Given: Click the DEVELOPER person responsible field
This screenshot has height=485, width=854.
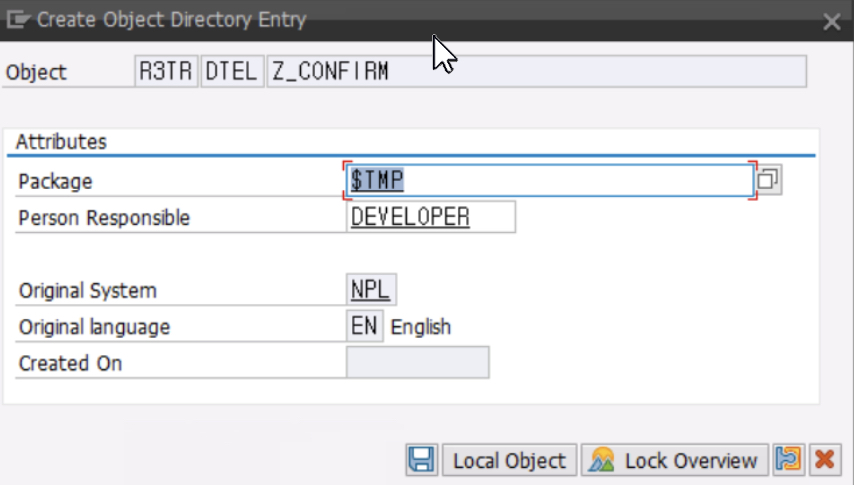Looking at the screenshot, I should pyautogui.click(x=431, y=217).
